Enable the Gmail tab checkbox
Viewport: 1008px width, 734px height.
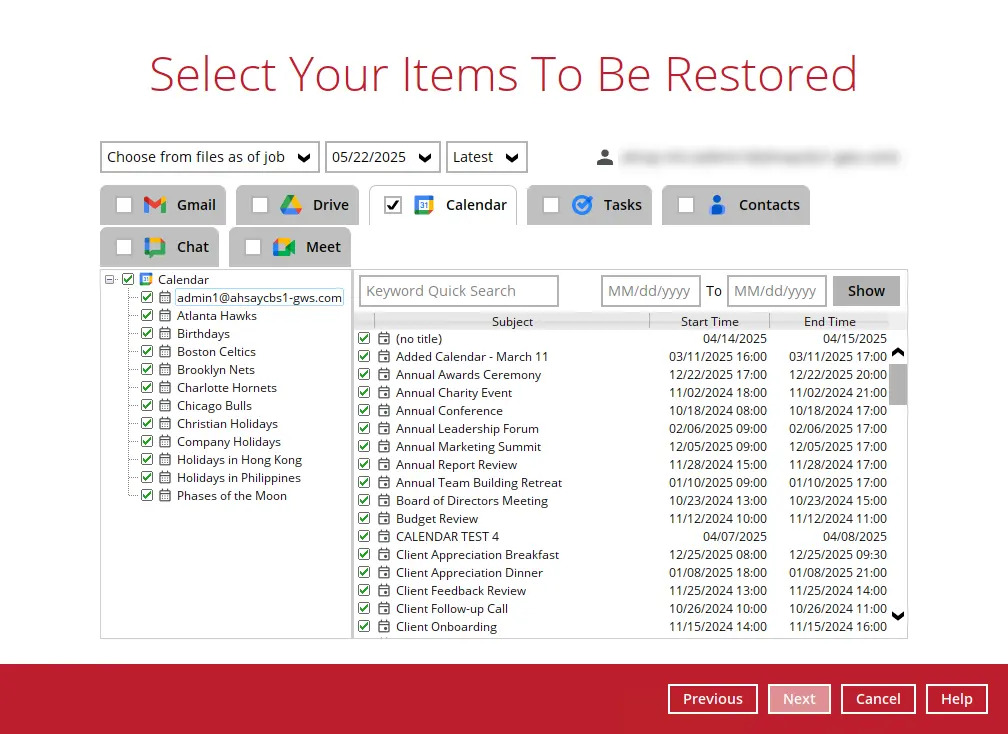click(124, 205)
